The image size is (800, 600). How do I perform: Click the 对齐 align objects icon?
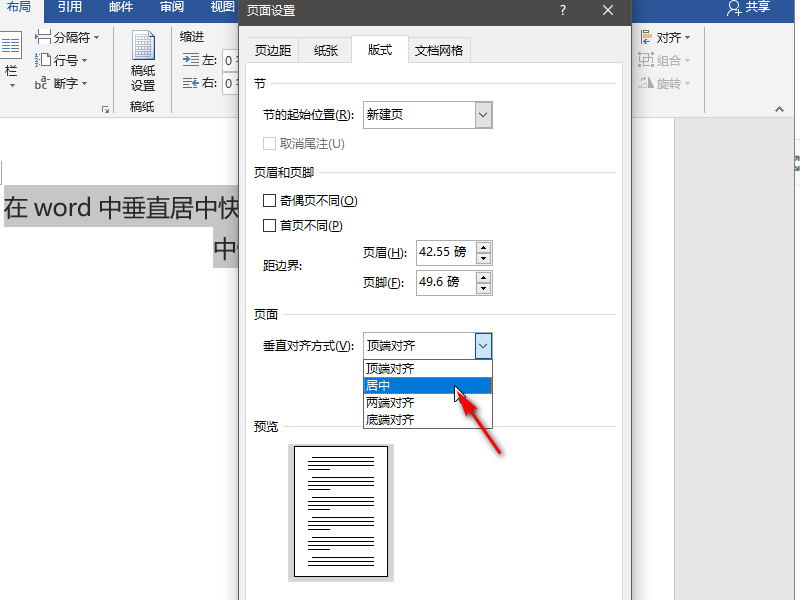(x=646, y=37)
